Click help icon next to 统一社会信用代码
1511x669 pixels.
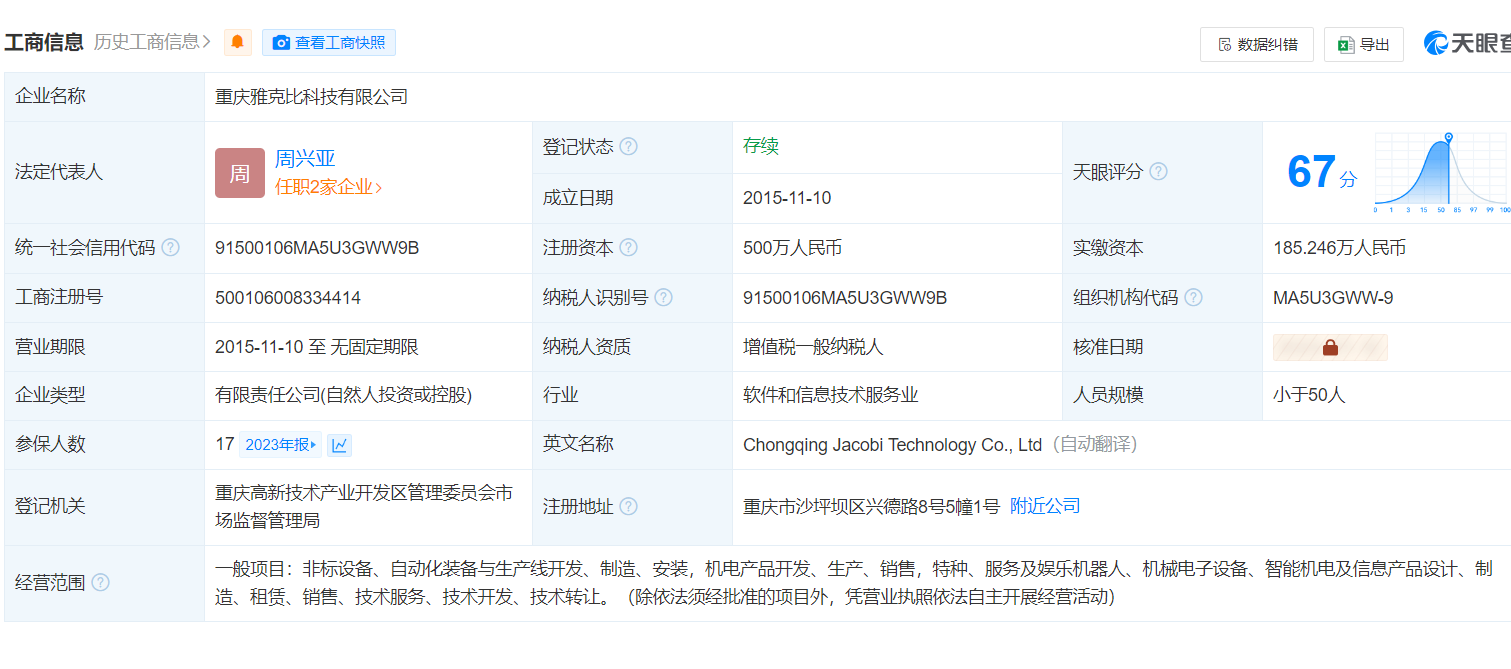coord(170,248)
